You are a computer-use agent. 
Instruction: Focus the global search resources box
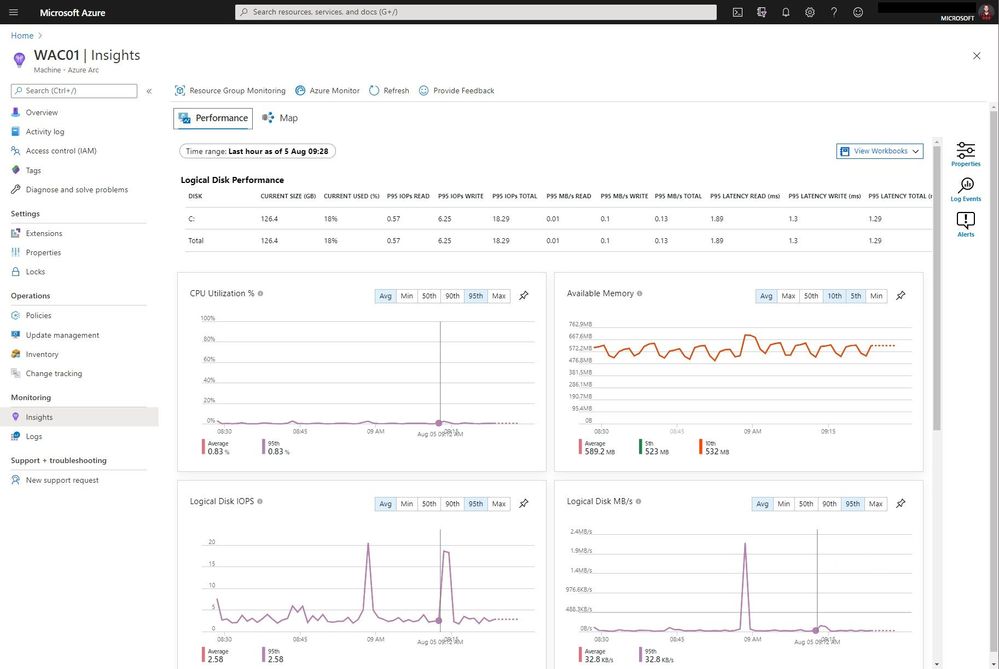(x=475, y=12)
